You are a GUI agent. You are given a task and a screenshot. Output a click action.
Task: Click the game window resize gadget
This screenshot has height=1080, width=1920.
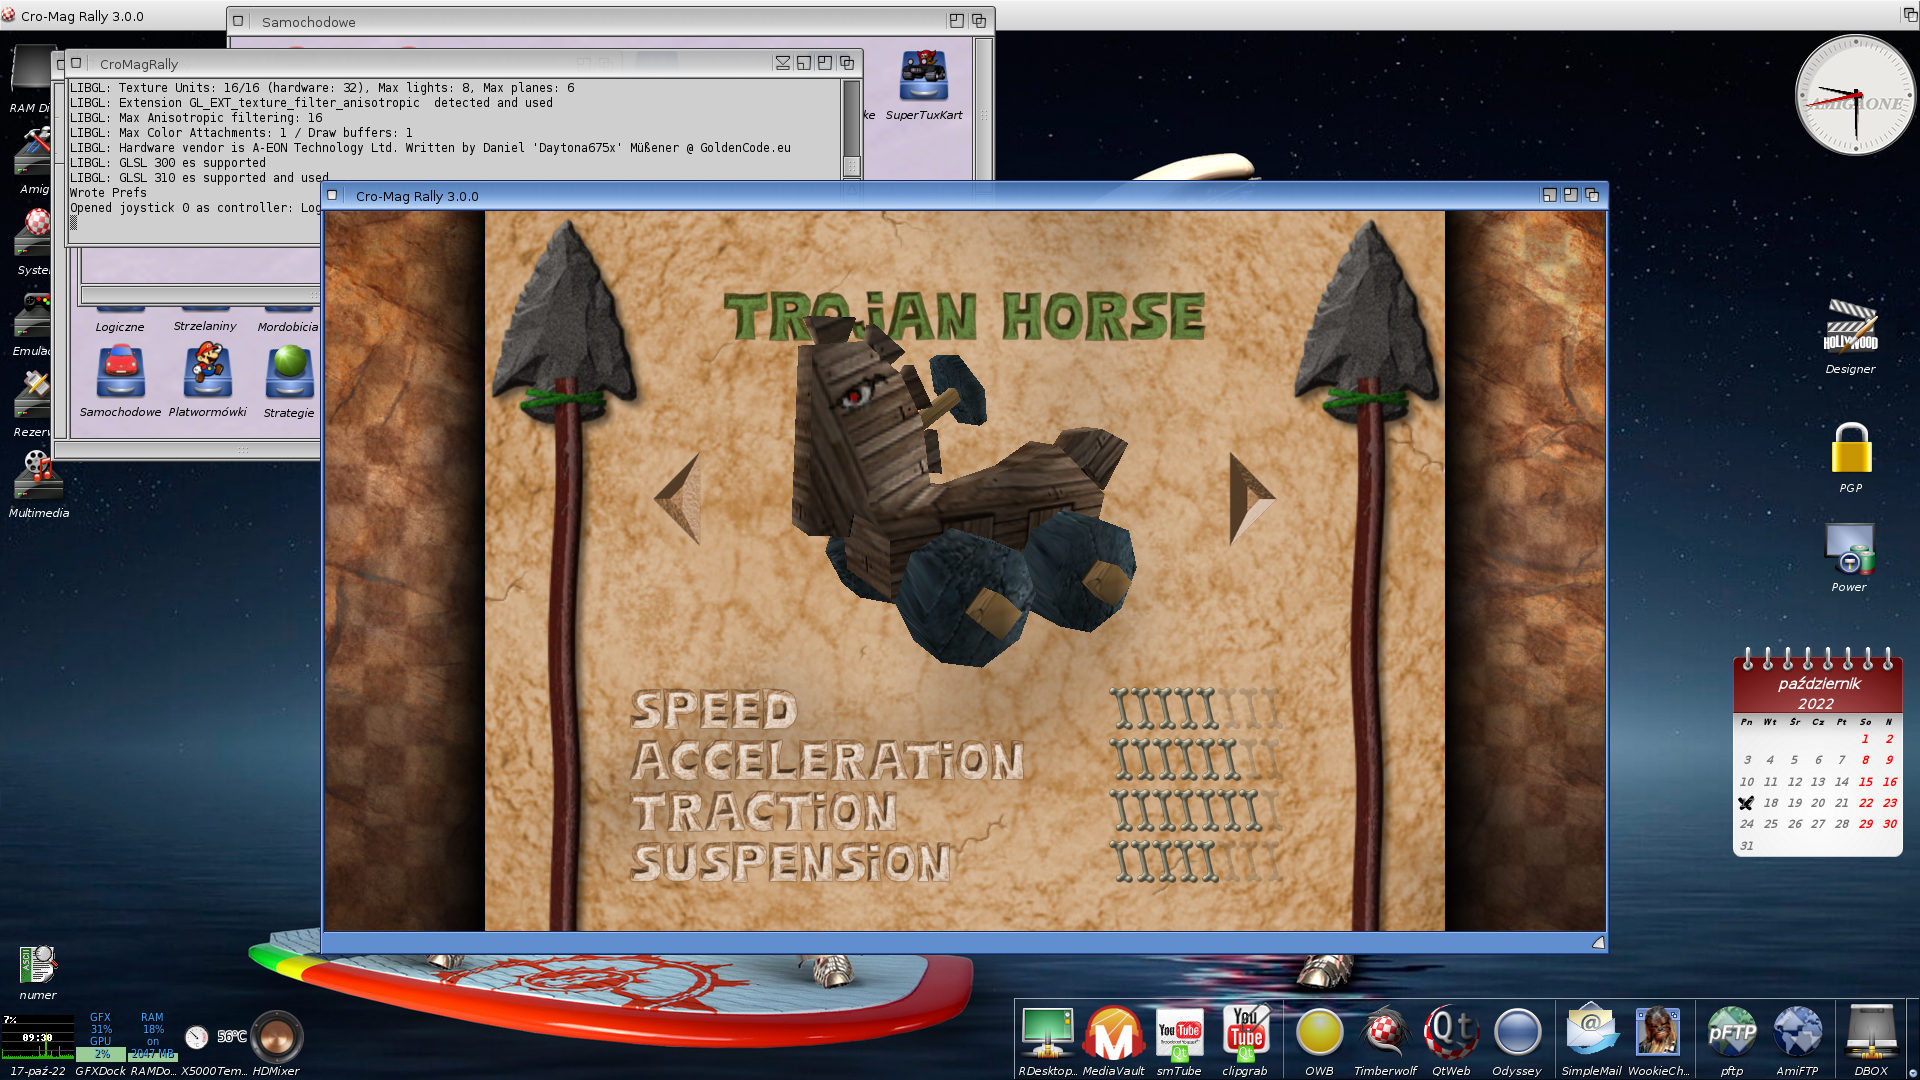click(1598, 942)
